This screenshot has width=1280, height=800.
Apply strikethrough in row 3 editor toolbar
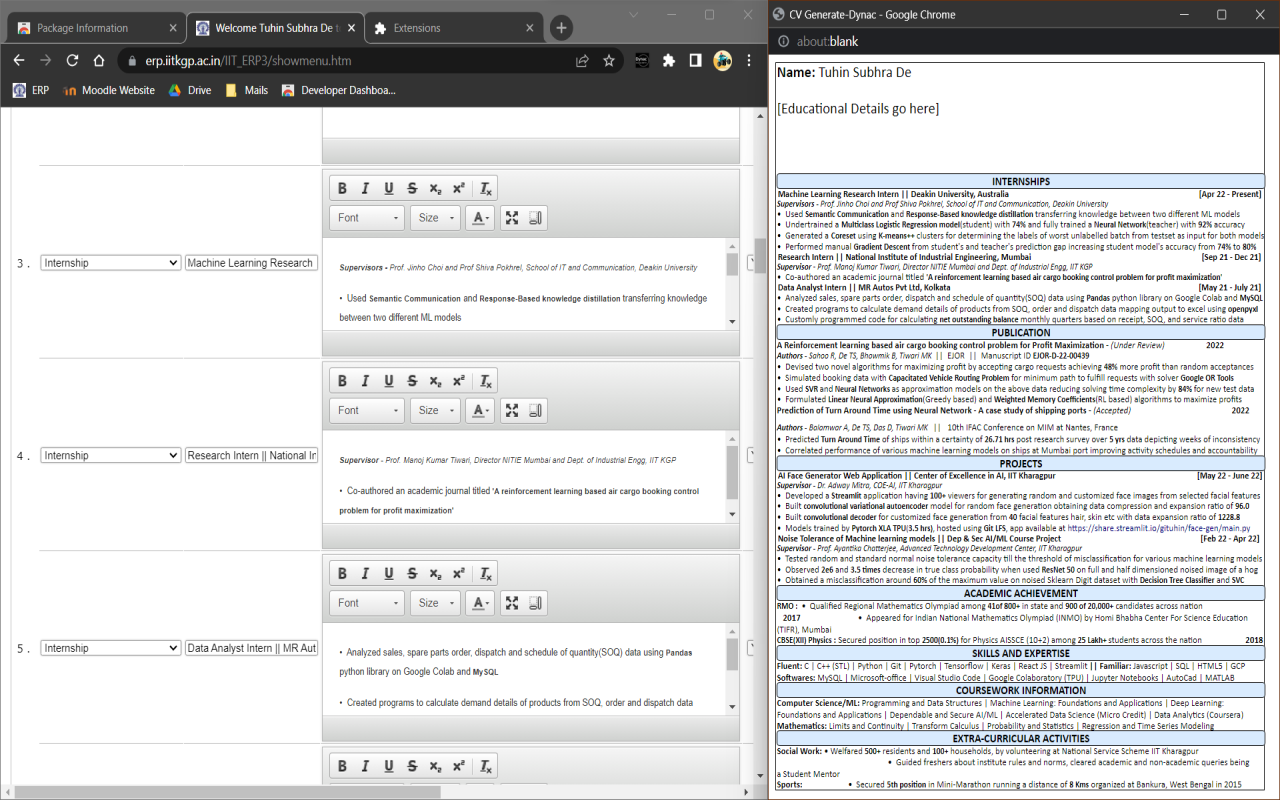[x=412, y=189]
